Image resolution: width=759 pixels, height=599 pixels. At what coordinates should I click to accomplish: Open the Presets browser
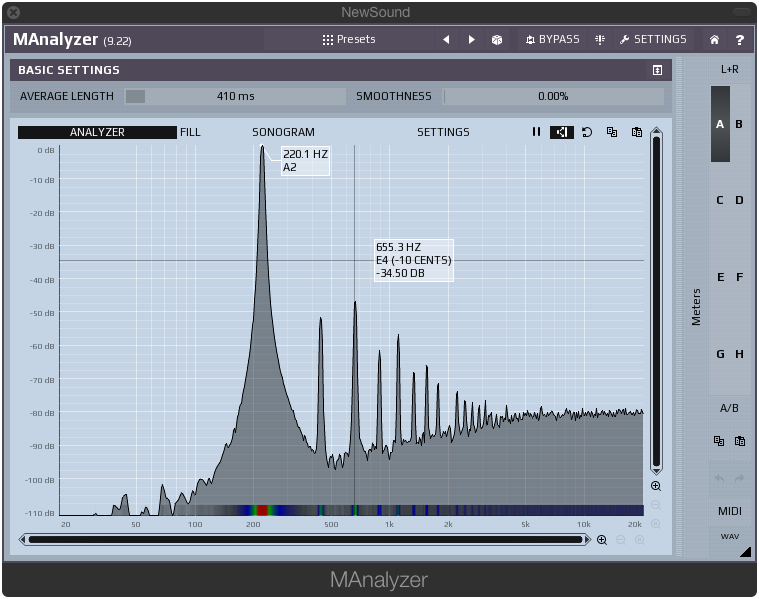[349, 39]
